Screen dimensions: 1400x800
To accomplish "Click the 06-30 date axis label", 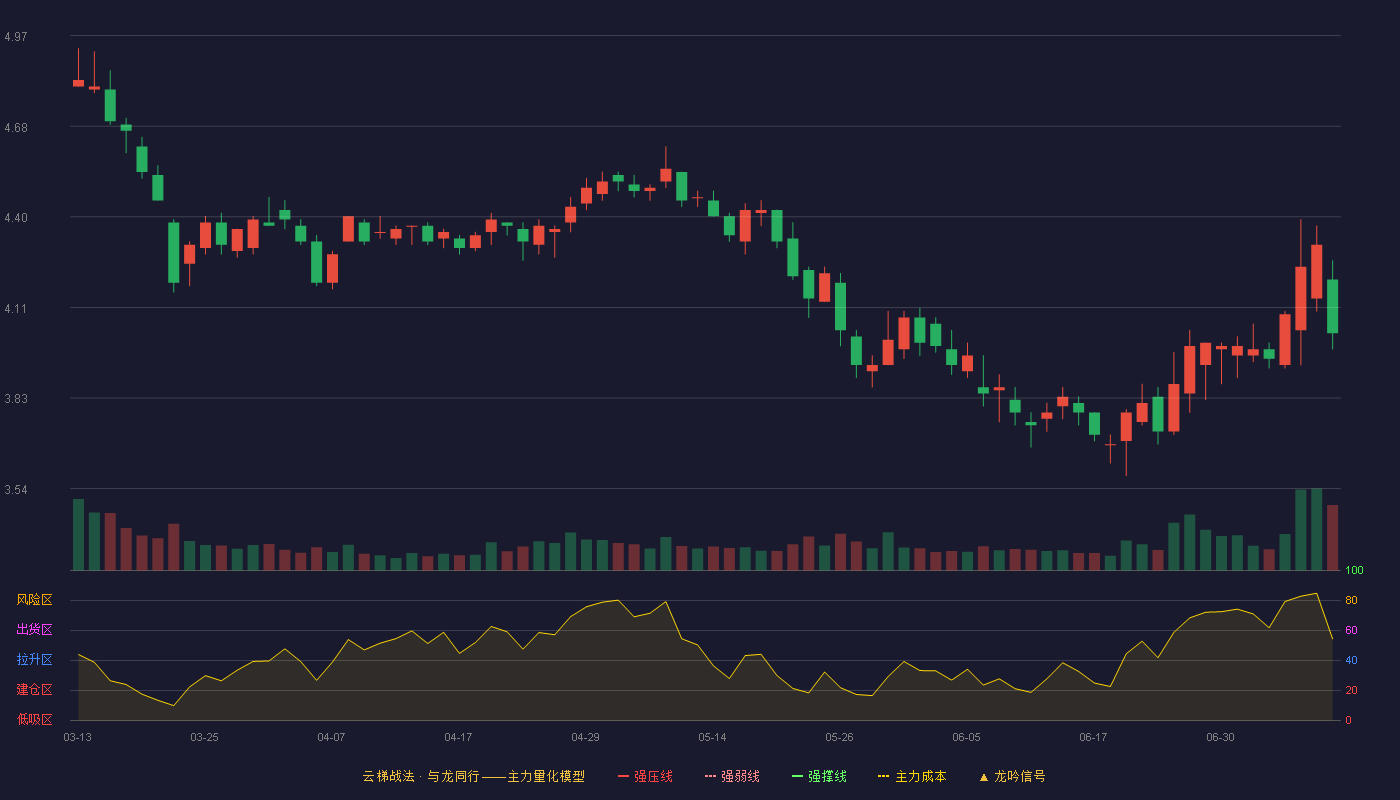I will coord(1220,737).
